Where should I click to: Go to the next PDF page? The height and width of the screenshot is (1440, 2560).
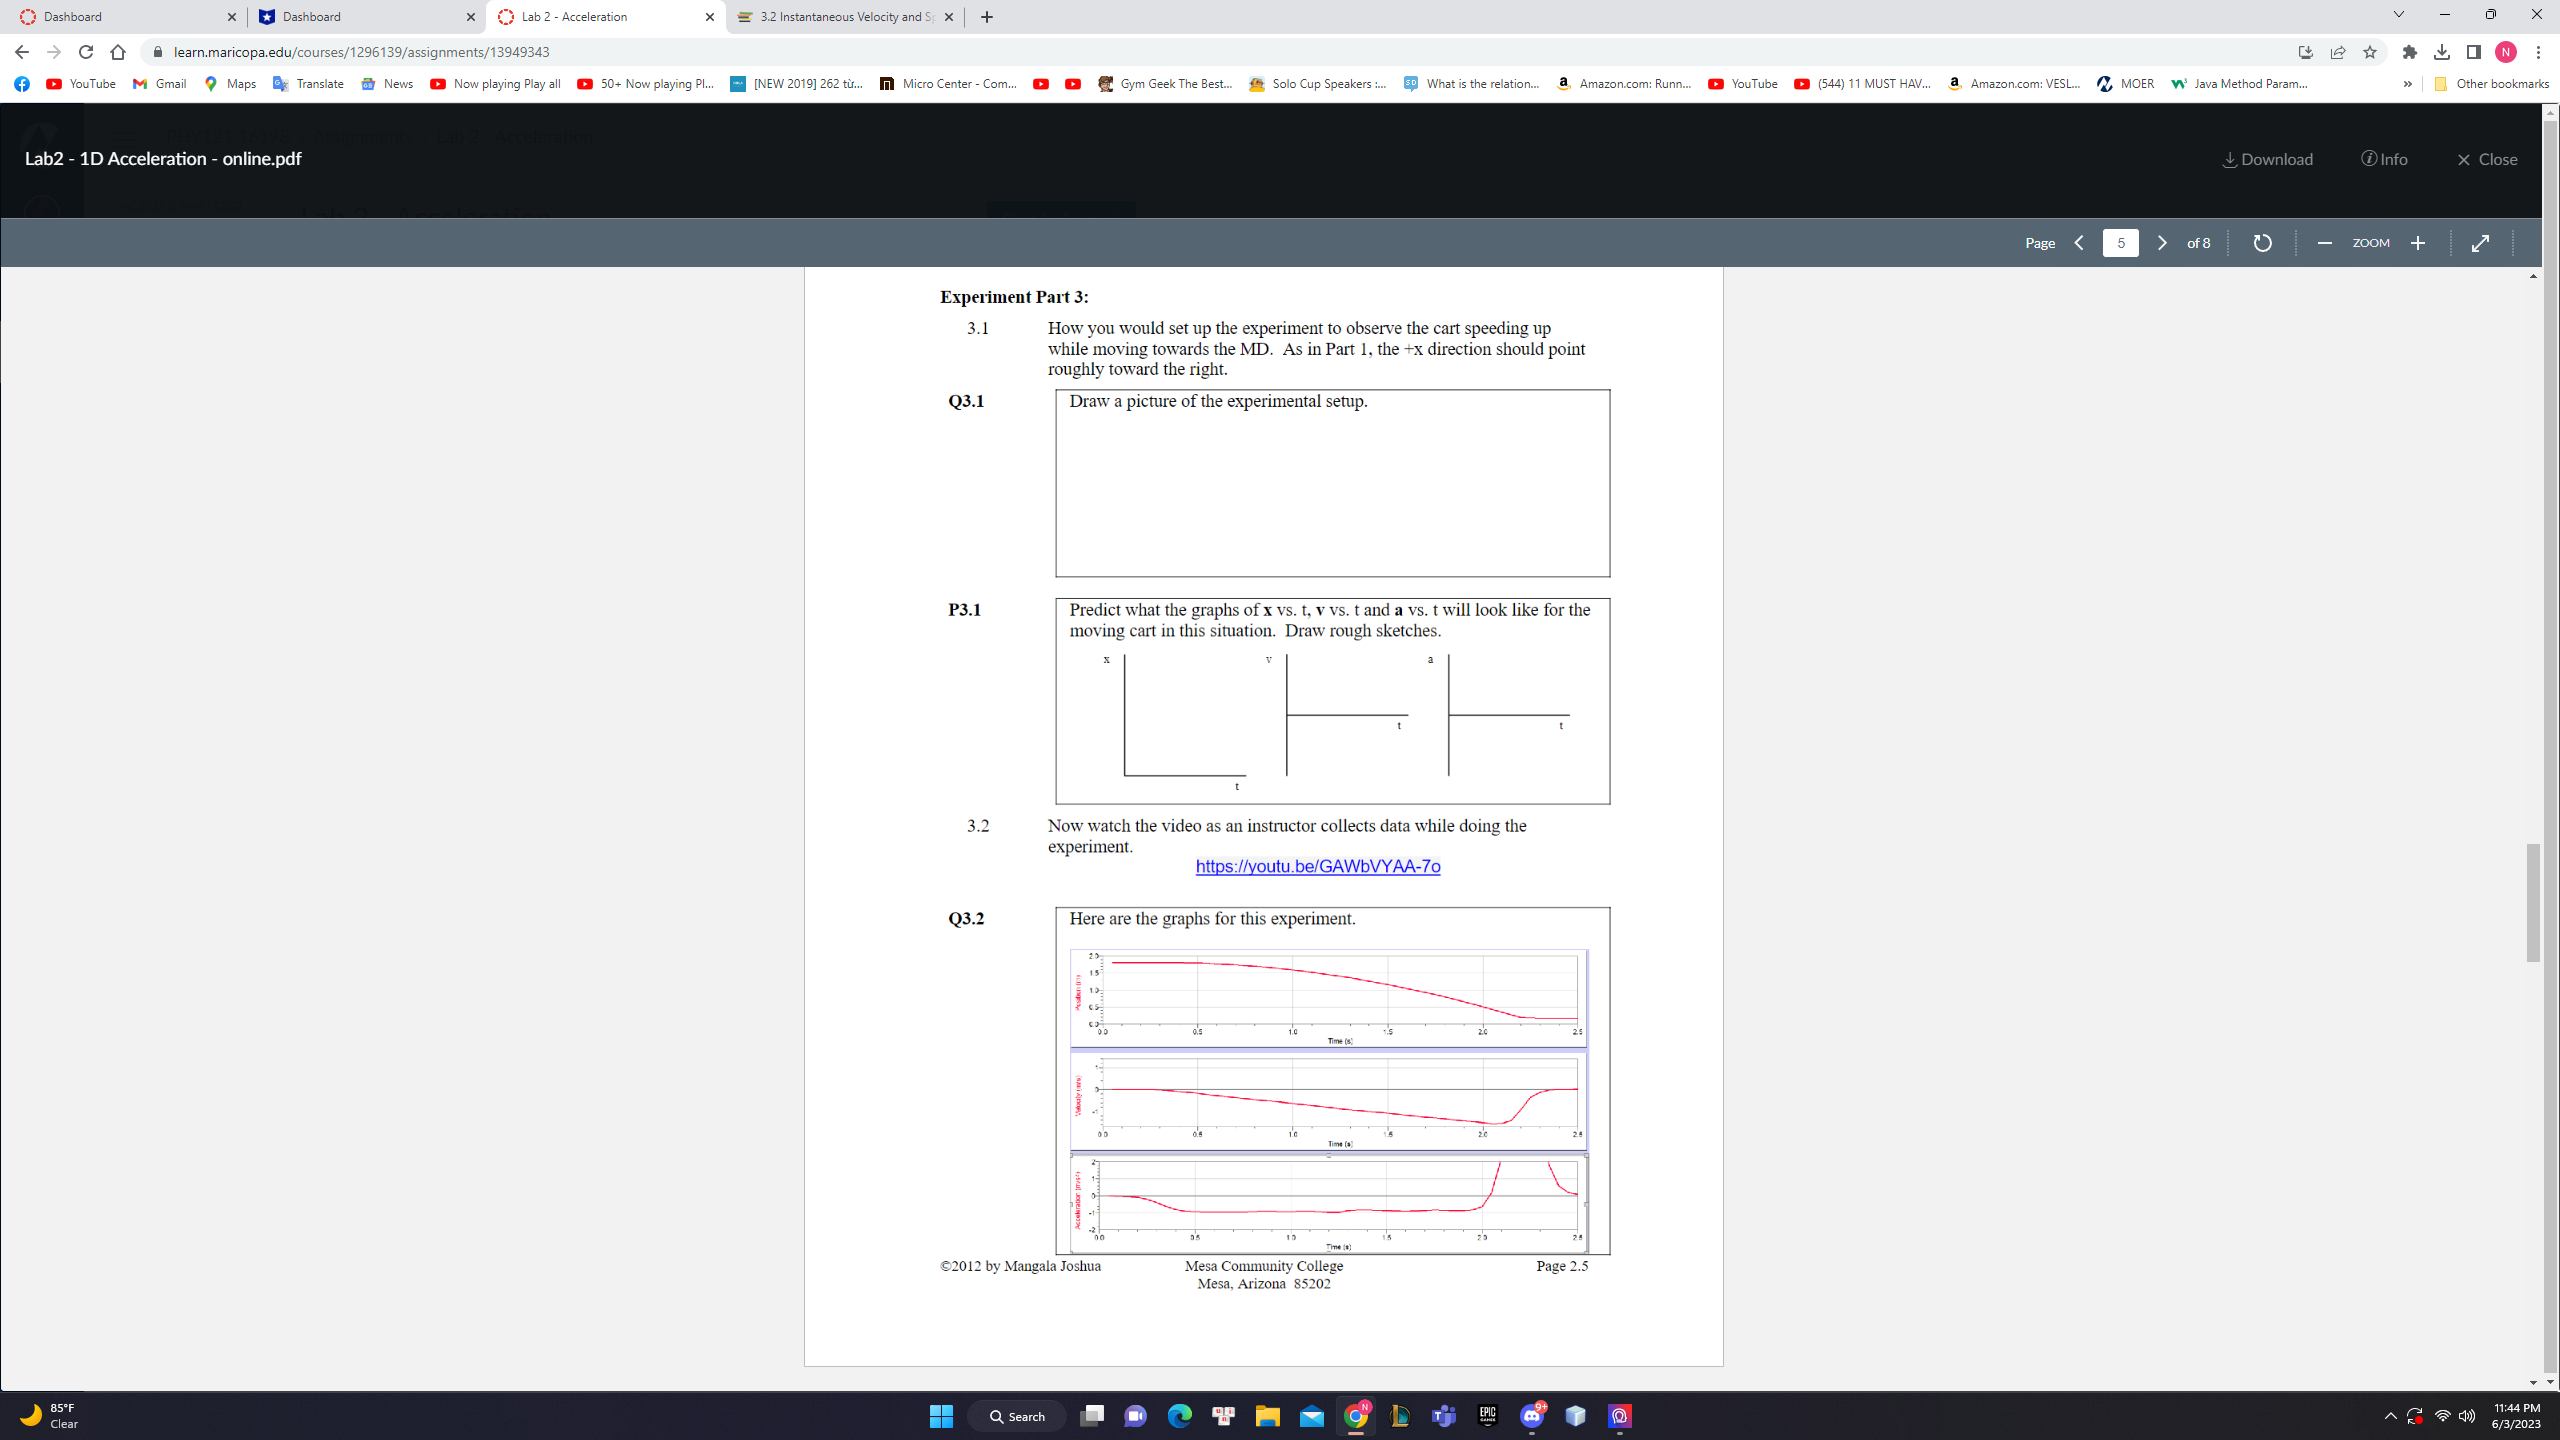tap(2161, 243)
